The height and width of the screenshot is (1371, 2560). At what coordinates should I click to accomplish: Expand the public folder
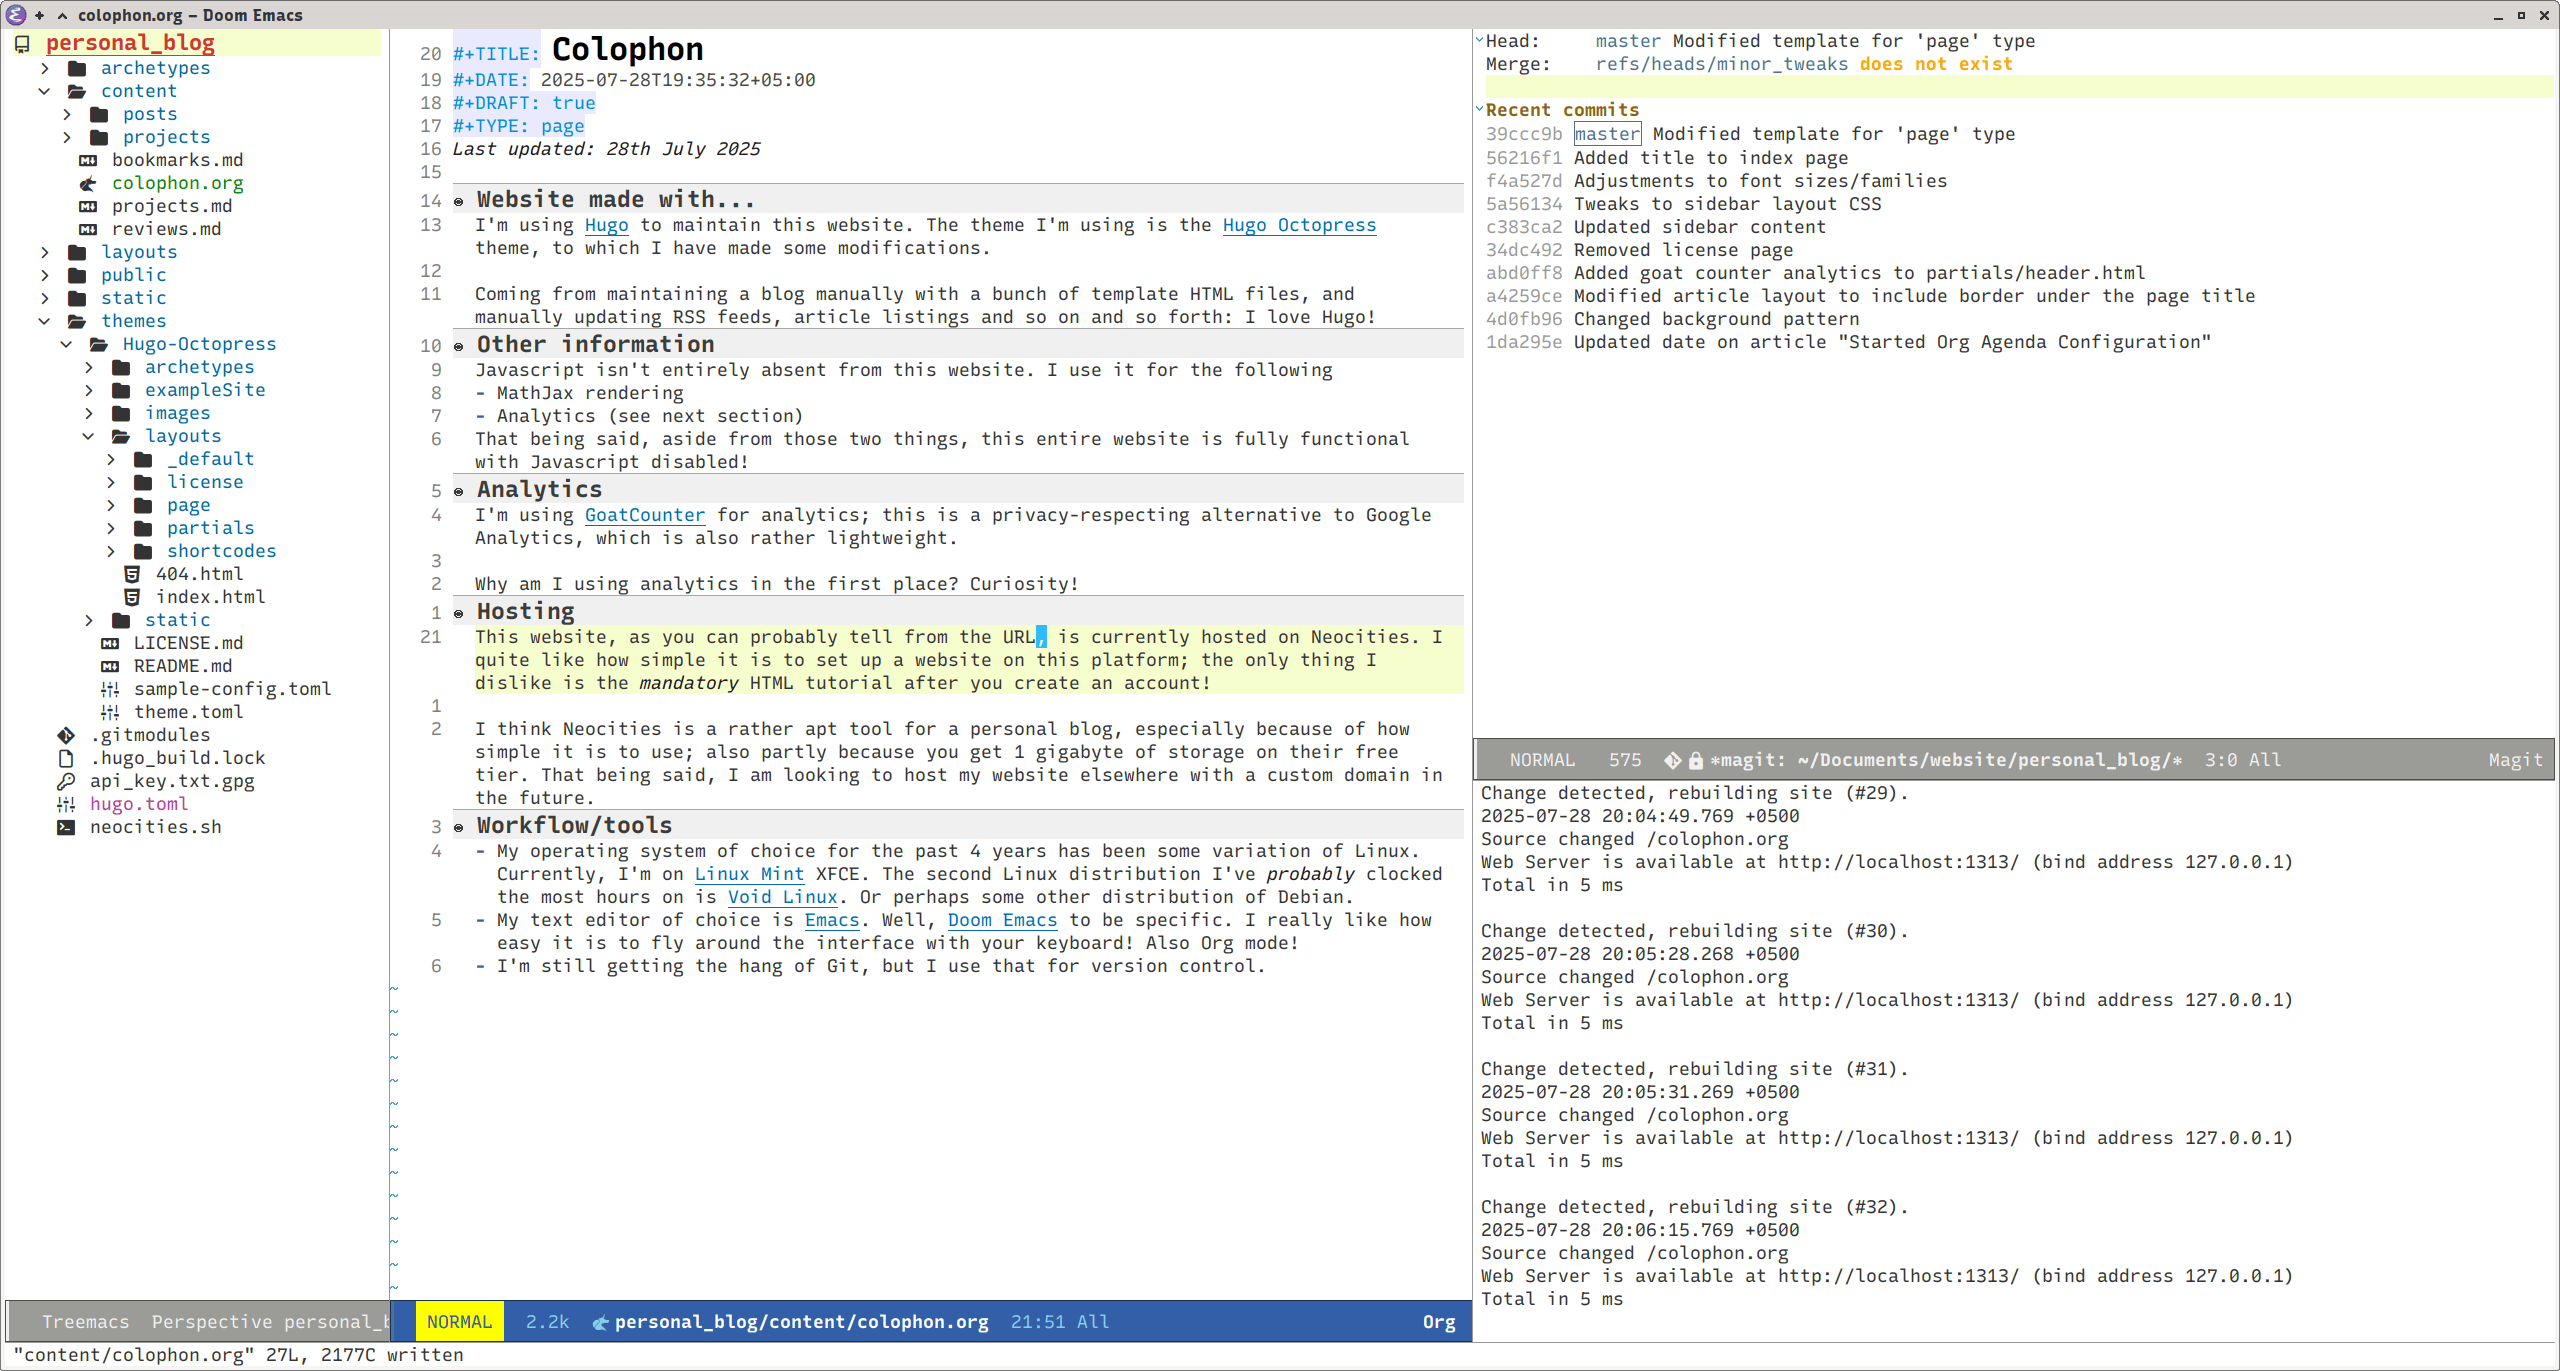(45, 275)
